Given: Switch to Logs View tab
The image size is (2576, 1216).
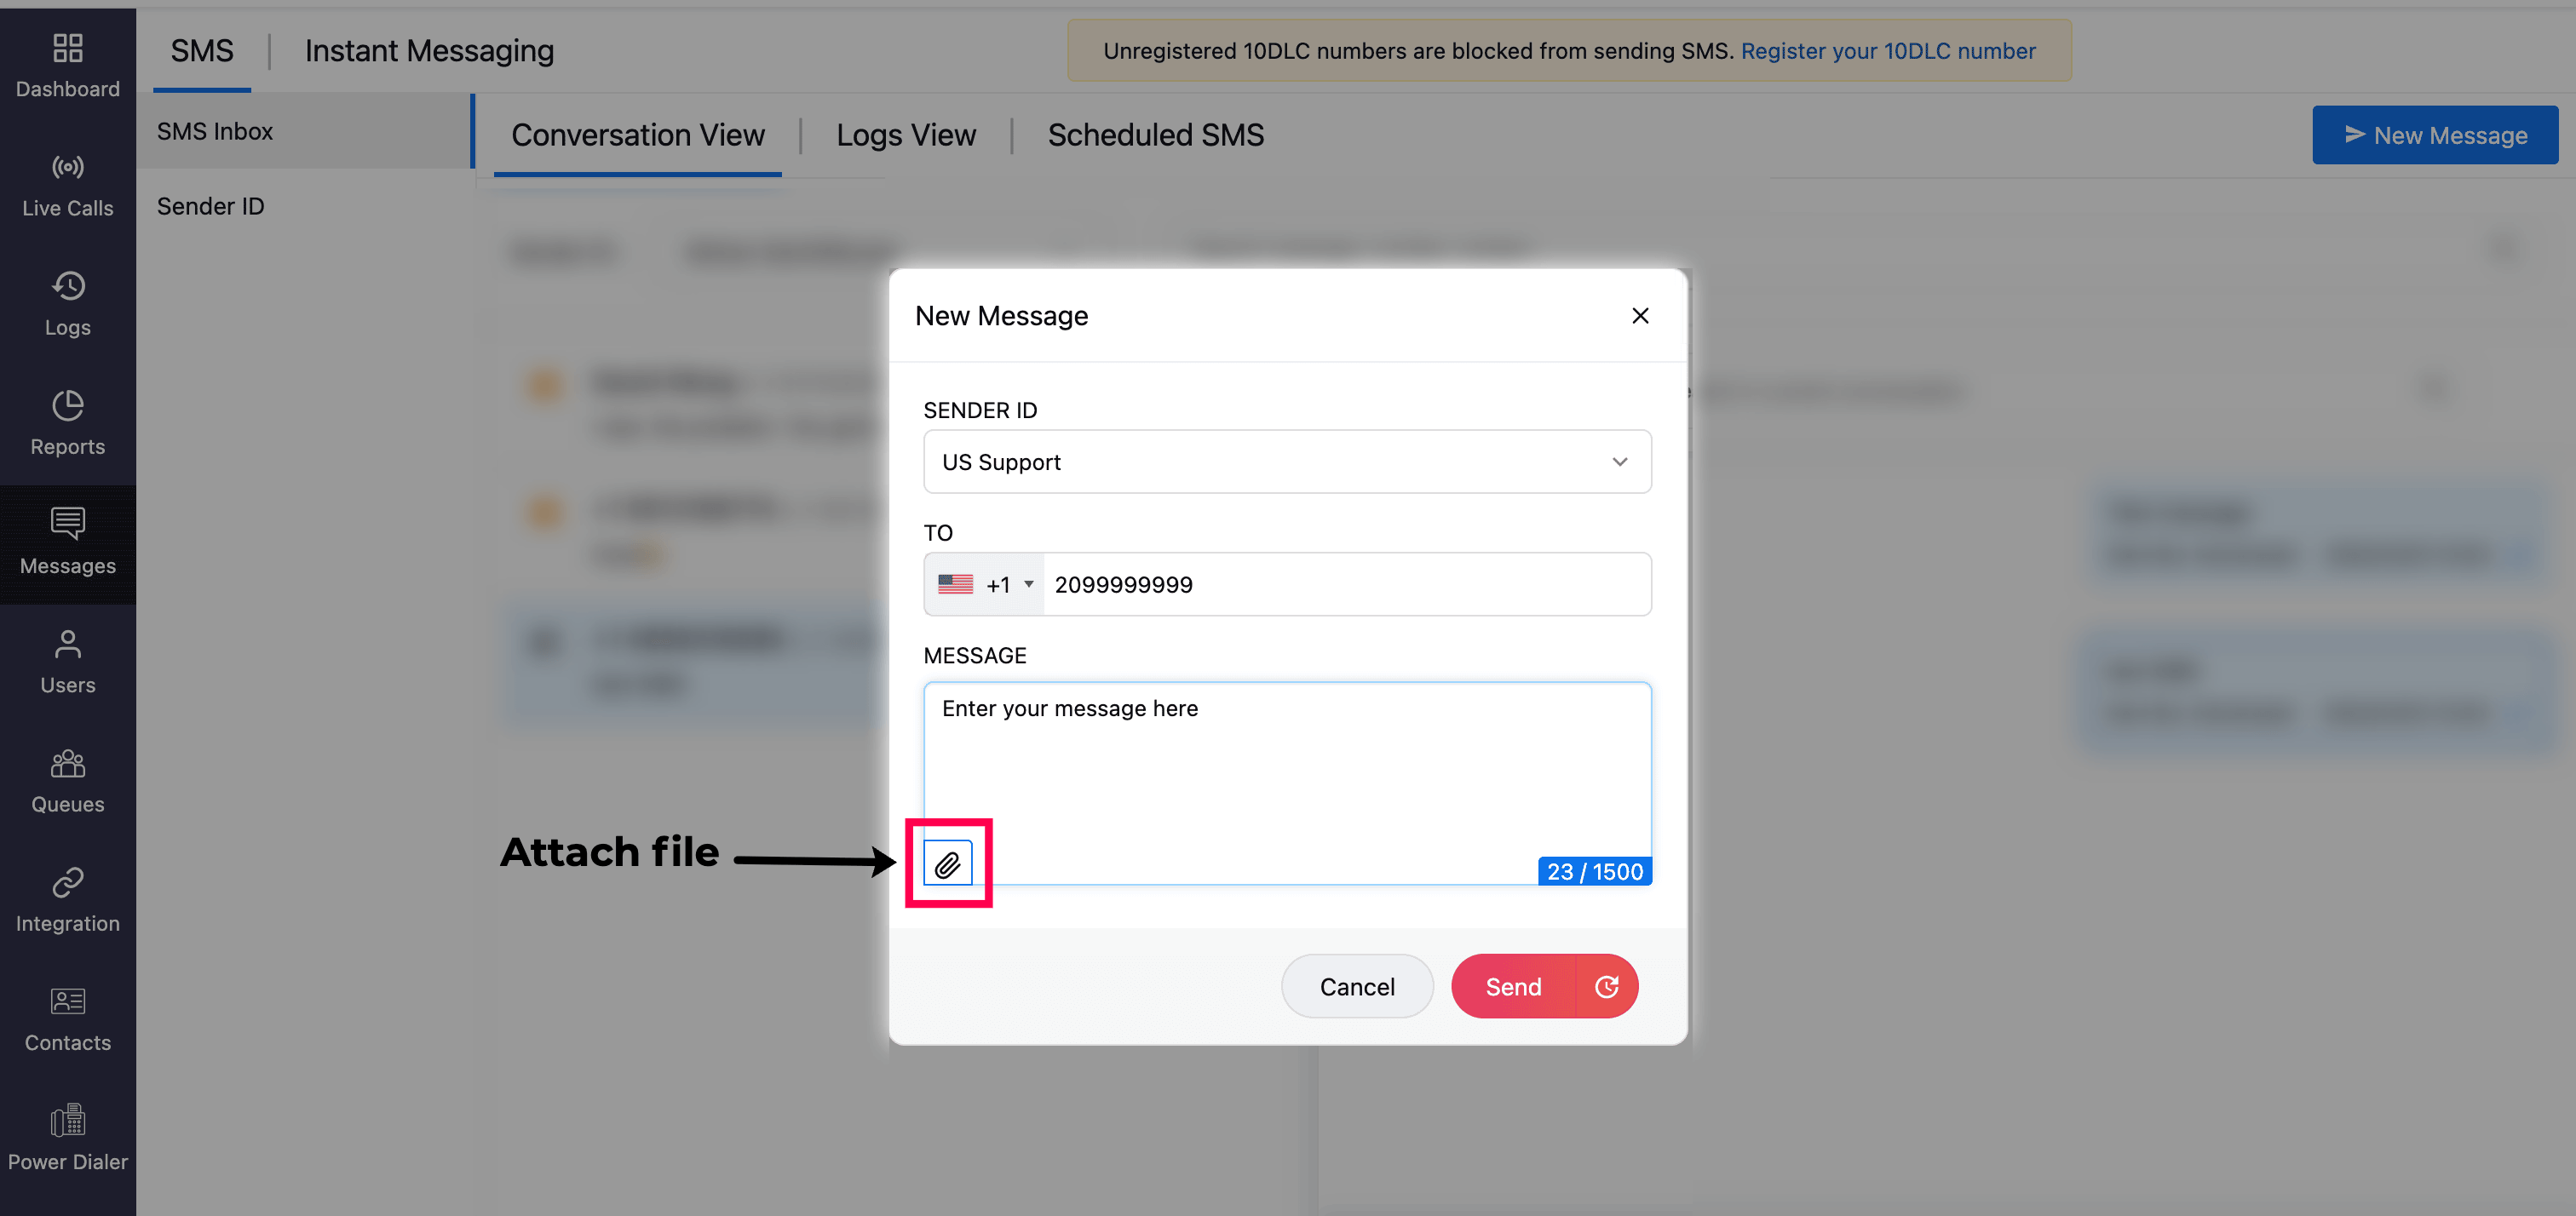Looking at the screenshot, I should click(x=905, y=135).
